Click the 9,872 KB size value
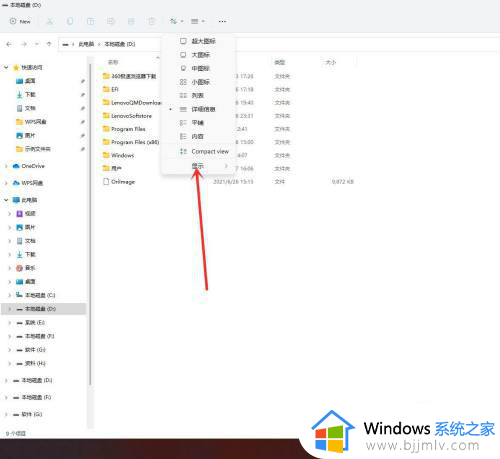This screenshot has width=500, height=459. pyautogui.click(x=343, y=182)
